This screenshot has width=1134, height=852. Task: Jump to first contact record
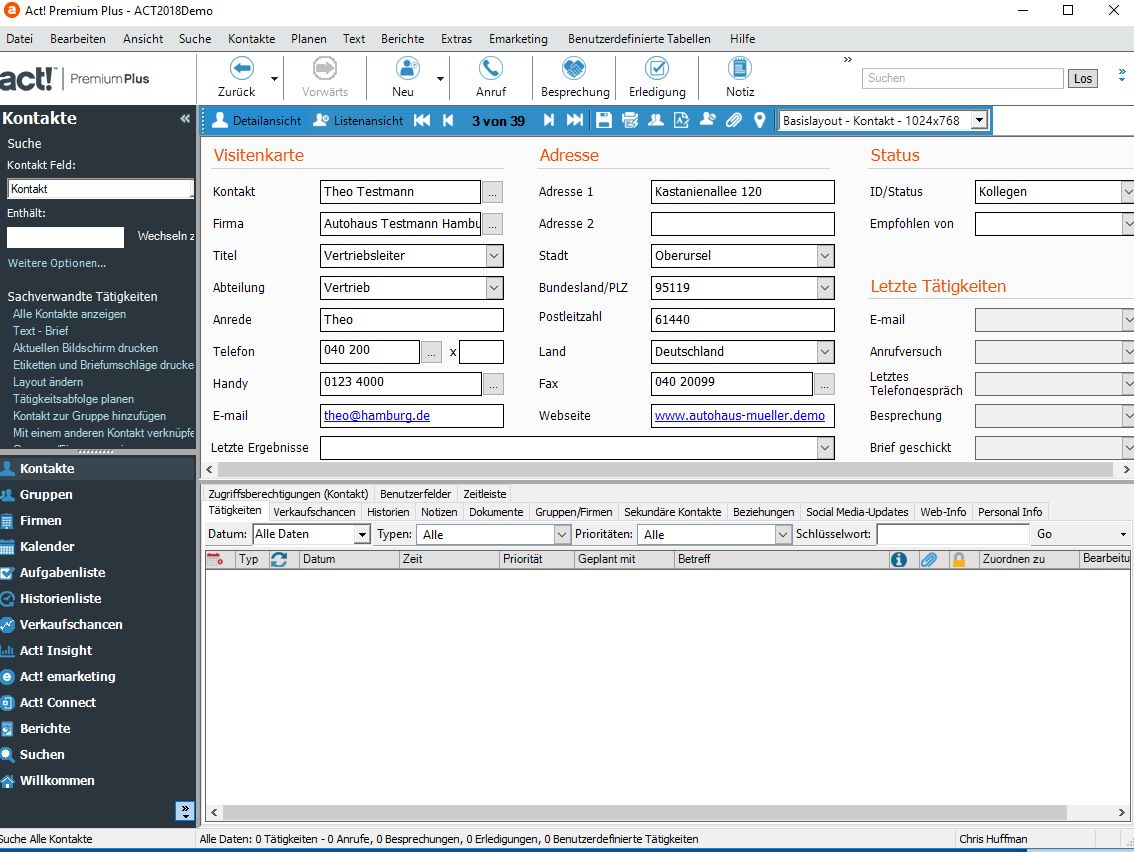pos(422,121)
